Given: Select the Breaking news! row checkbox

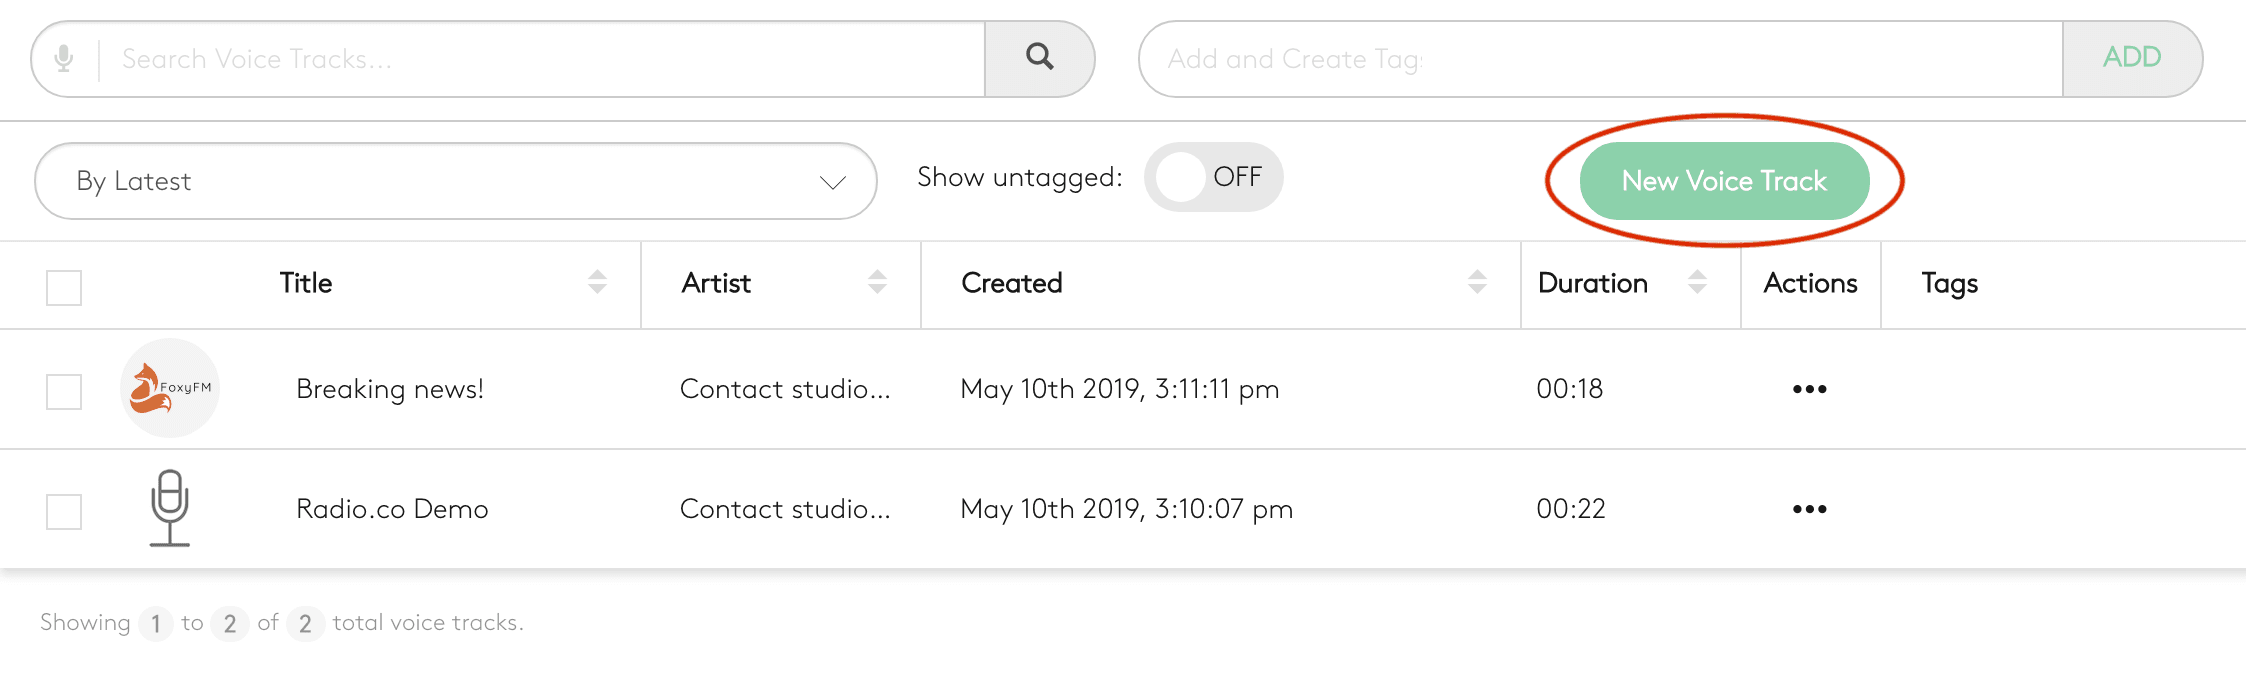Looking at the screenshot, I should click(x=64, y=392).
